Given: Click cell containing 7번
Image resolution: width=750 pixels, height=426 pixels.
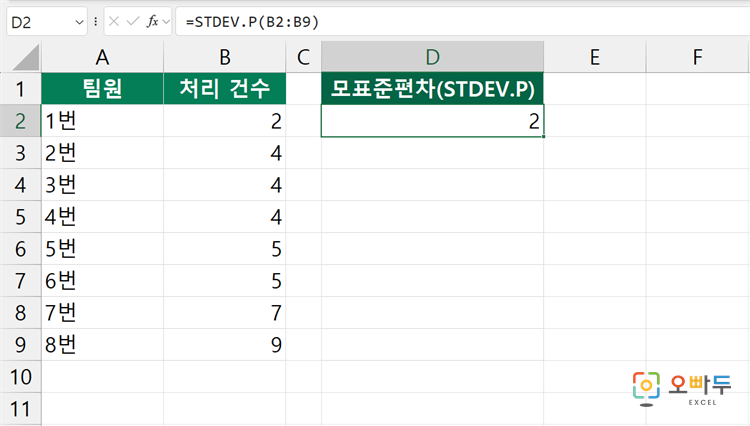Looking at the screenshot, I should tap(102, 313).
